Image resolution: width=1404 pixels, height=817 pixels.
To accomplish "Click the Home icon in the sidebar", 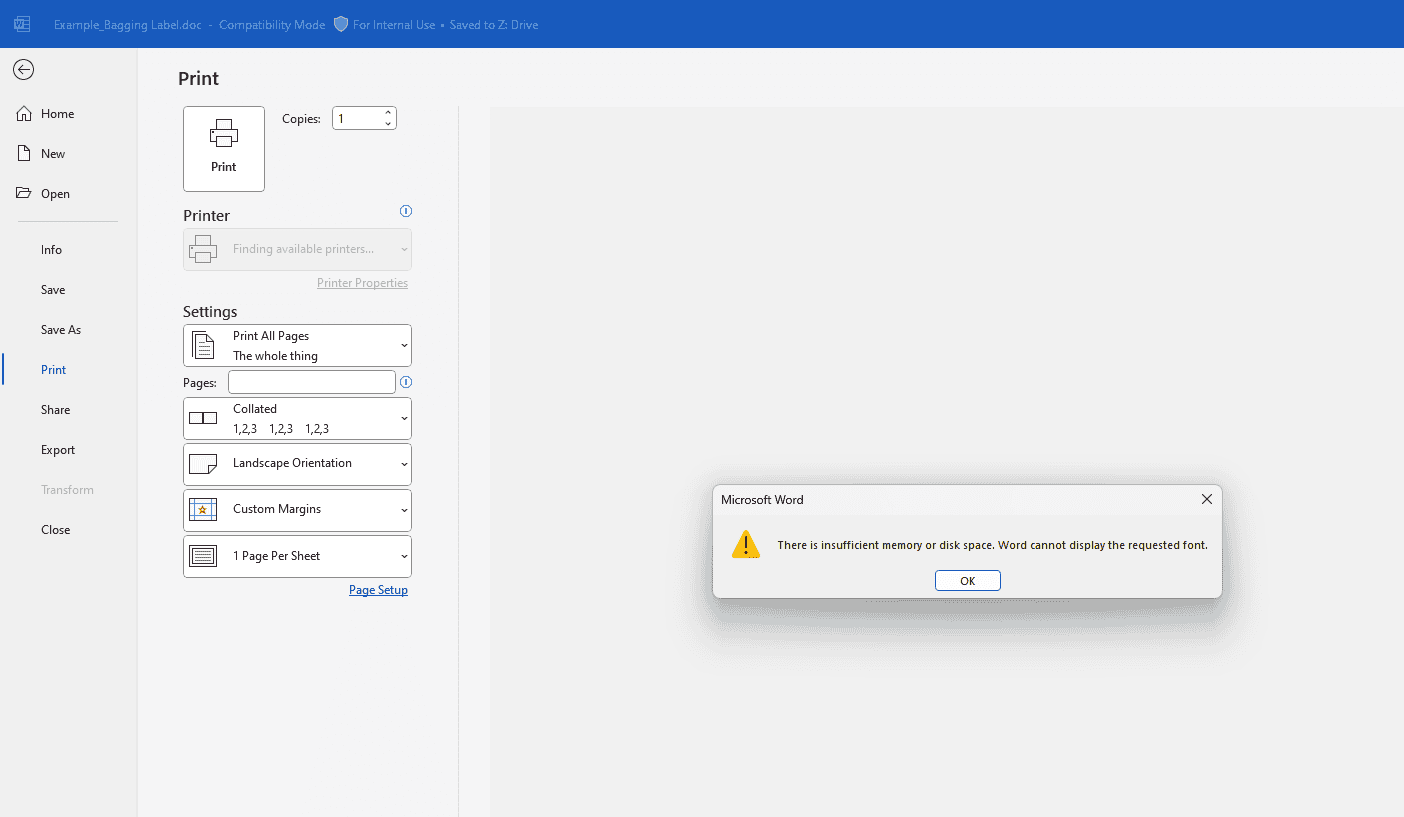I will pyautogui.click(x=24, y=114).
